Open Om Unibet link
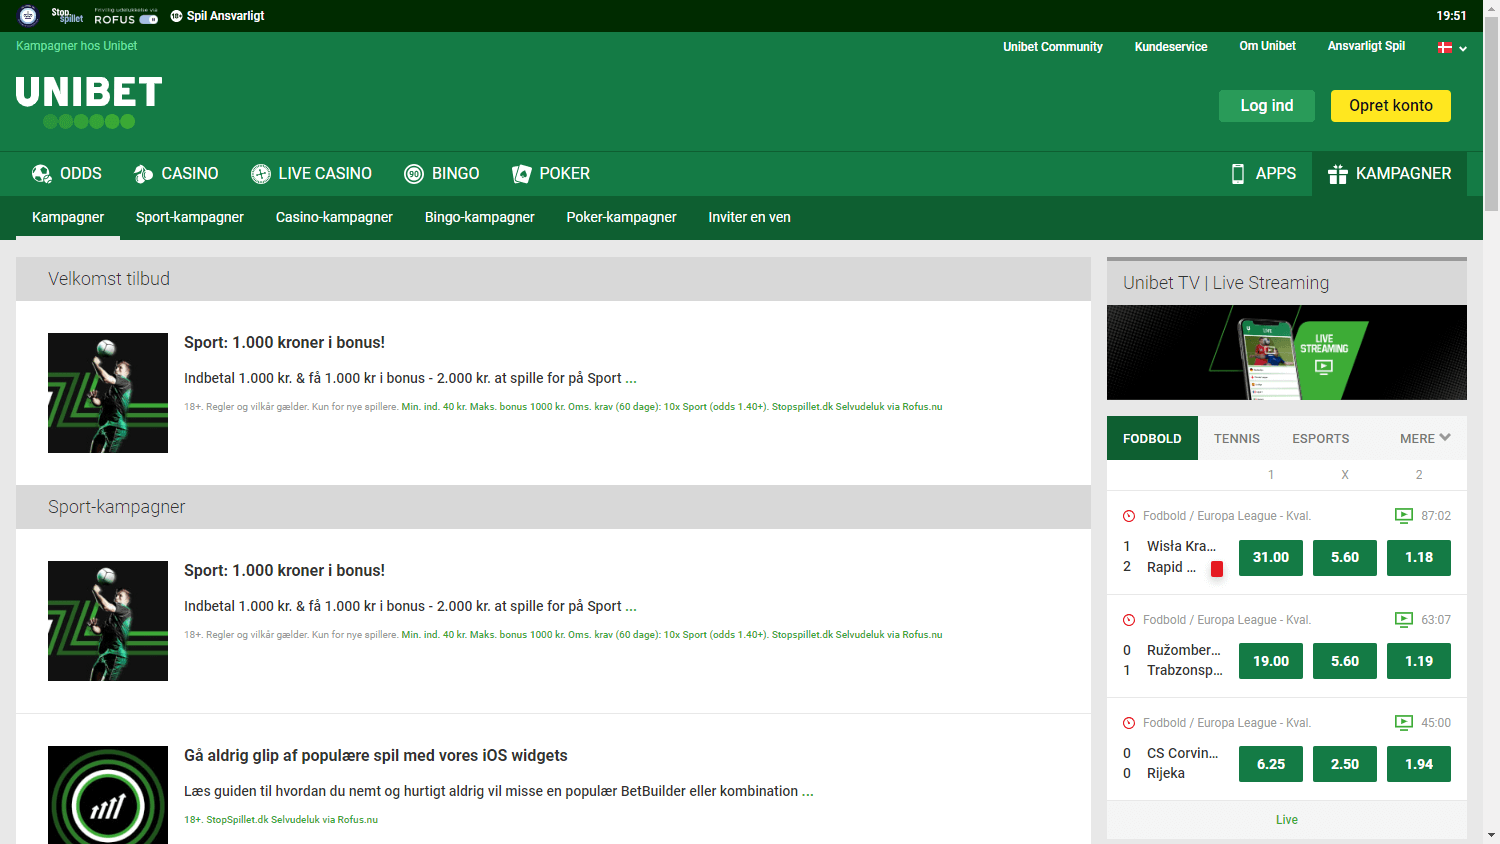Viewport: 1500px width, 844px height. [1268, 46]
